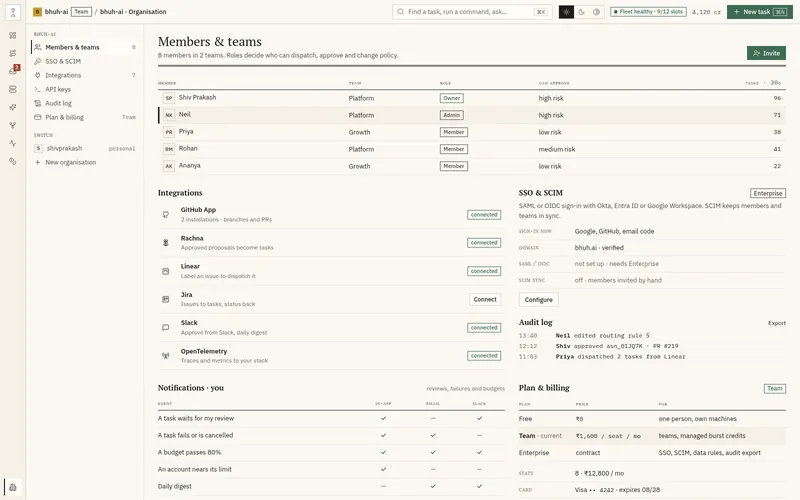Viewport: 800px width, 500px height.
Task: Create a task with the New task button
Action: pyautogui.click(x=760, y=12)
